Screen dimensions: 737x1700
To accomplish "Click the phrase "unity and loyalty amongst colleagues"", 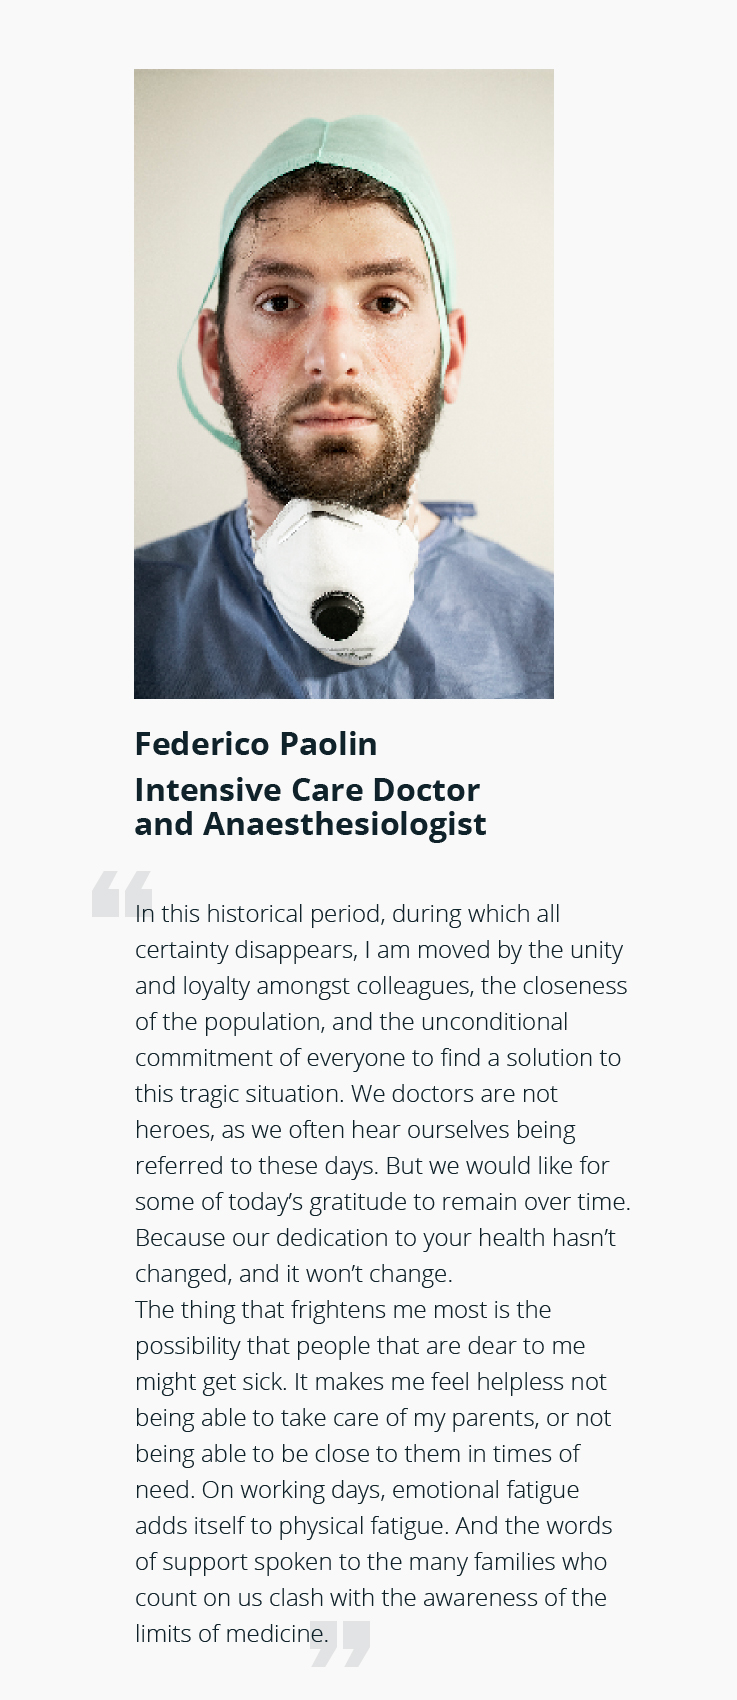I will (381, 968).
